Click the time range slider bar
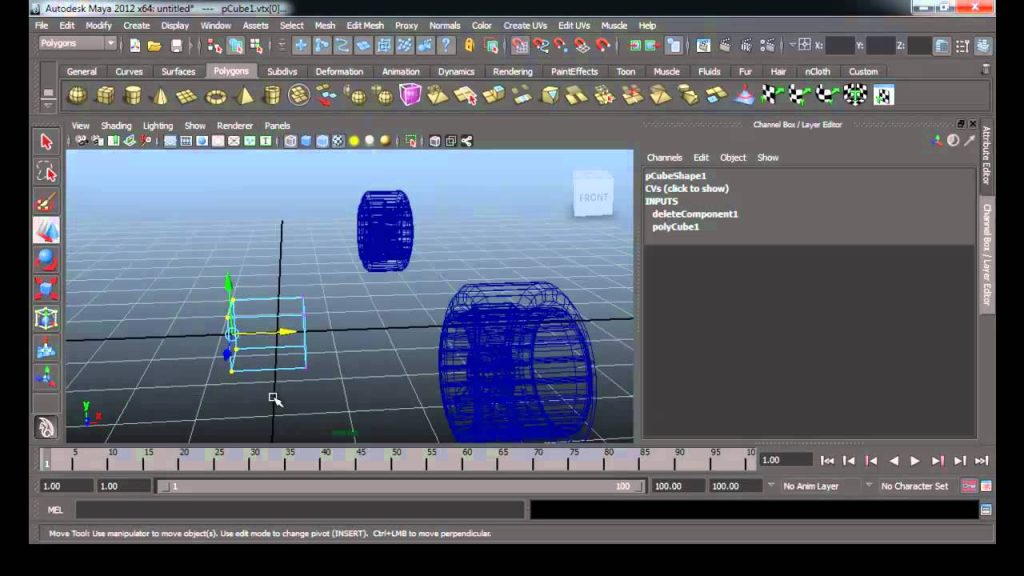Viewport: 1024px width, 576px height. click(400, 486)
